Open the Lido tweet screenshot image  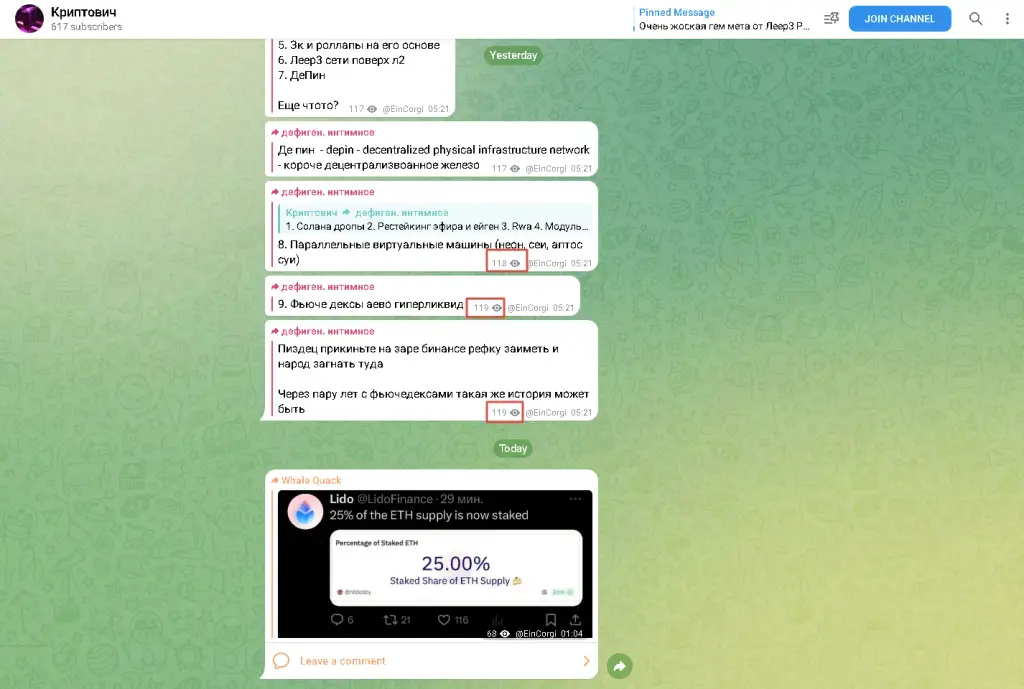[x=435, y=564]
